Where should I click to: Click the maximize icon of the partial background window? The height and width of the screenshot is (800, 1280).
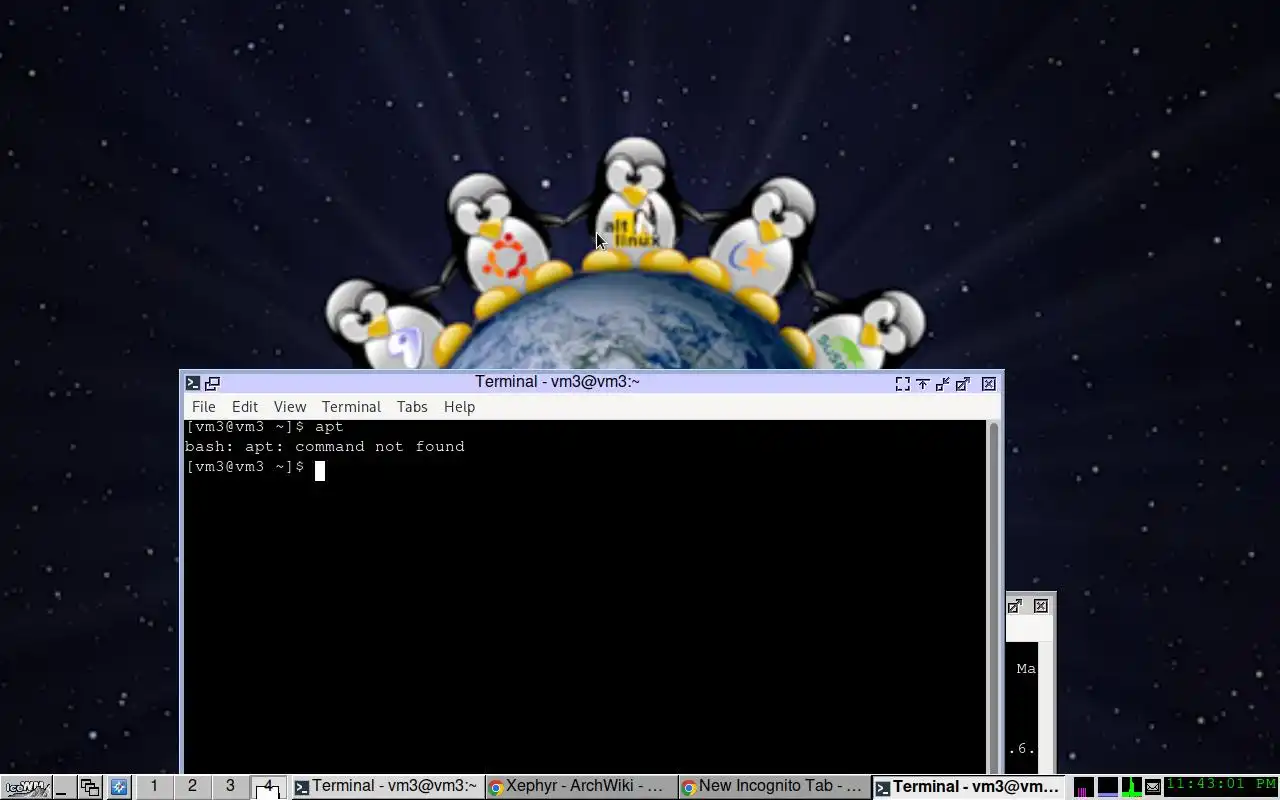click(x=1015, y=606)
